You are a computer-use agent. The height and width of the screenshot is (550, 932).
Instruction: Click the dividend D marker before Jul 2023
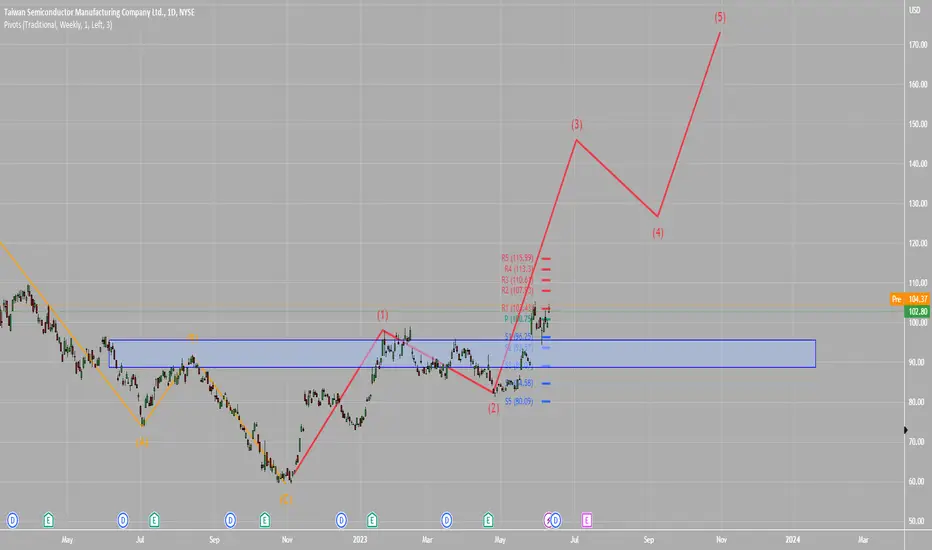coord(556,521)
